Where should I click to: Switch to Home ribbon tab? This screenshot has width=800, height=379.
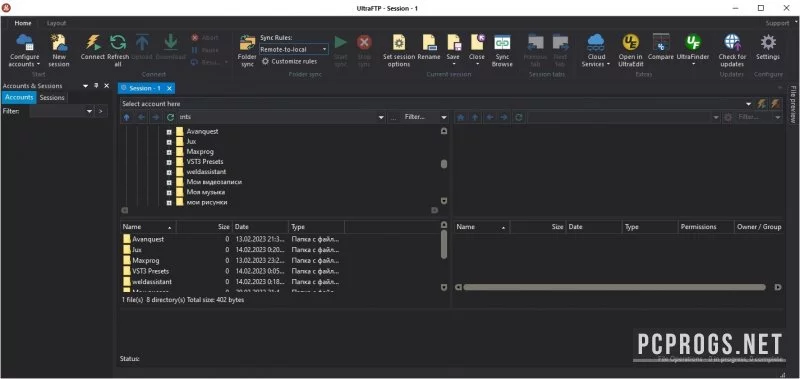23,23
